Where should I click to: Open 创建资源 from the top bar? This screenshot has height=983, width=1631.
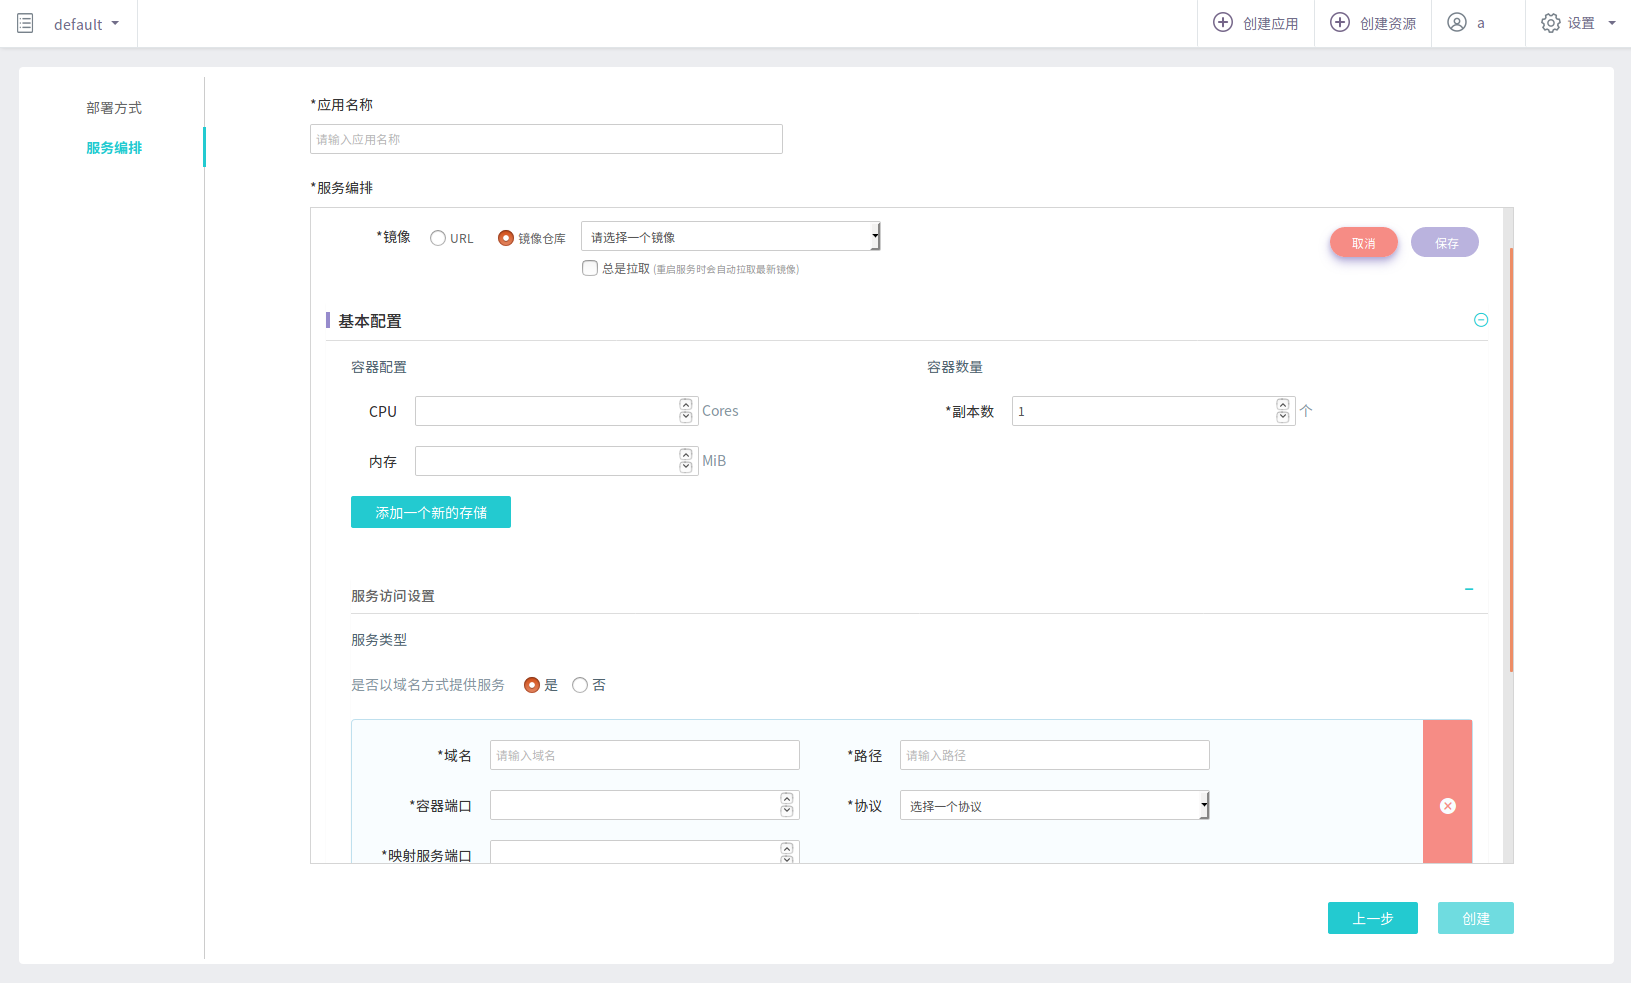click(1372, 23)
